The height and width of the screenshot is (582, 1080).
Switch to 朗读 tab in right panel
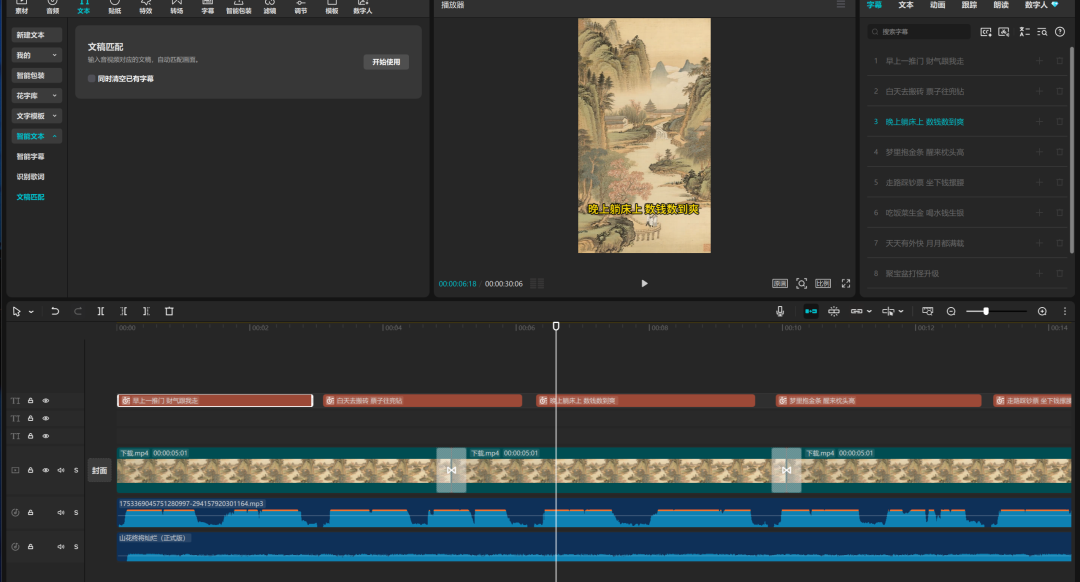(1001, 5)
